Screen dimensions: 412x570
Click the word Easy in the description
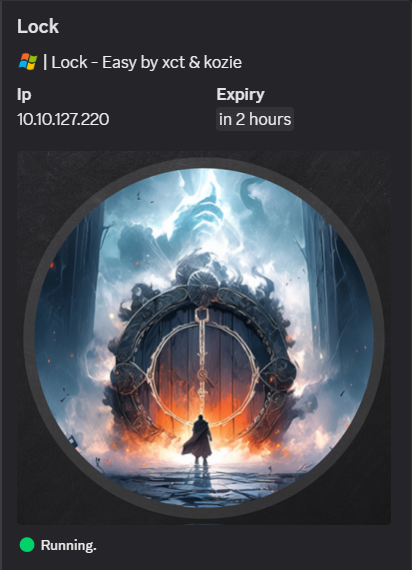120,62
